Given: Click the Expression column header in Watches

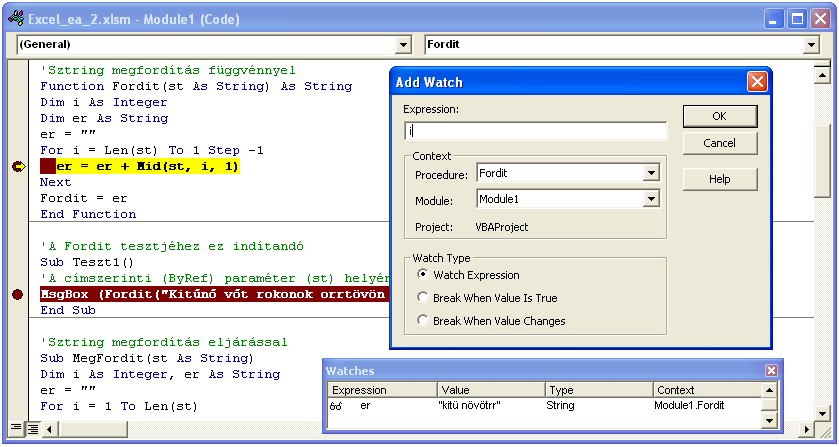Looking at the screenshot, I should coord(382,390).
